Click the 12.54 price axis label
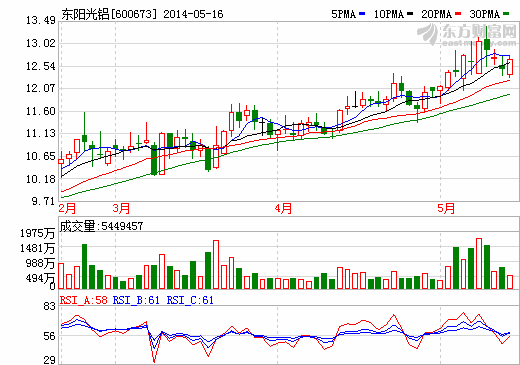Image resolution: width=520 pixels, height=365 pixels. [41, 66]
